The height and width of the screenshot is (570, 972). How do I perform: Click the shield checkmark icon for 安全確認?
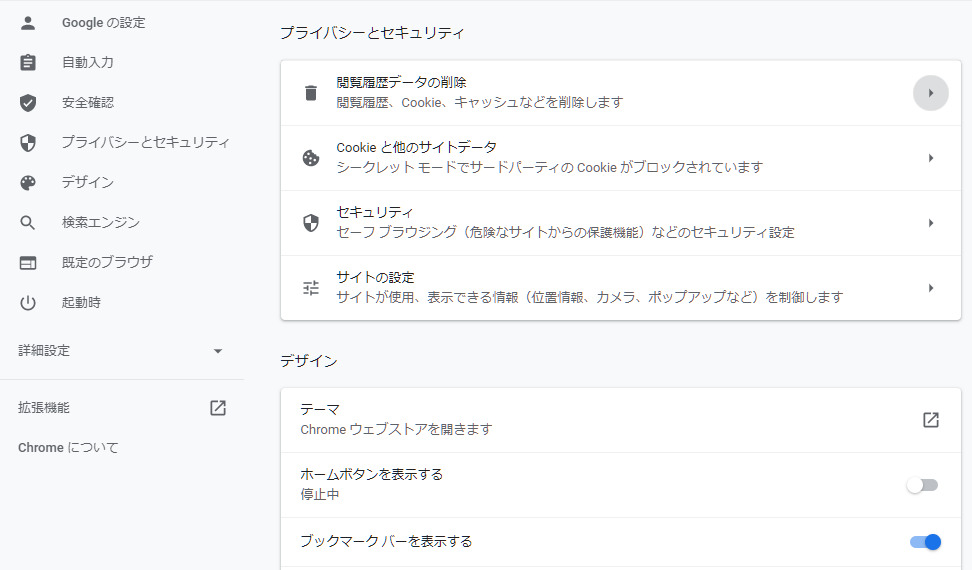pos(28,102)
